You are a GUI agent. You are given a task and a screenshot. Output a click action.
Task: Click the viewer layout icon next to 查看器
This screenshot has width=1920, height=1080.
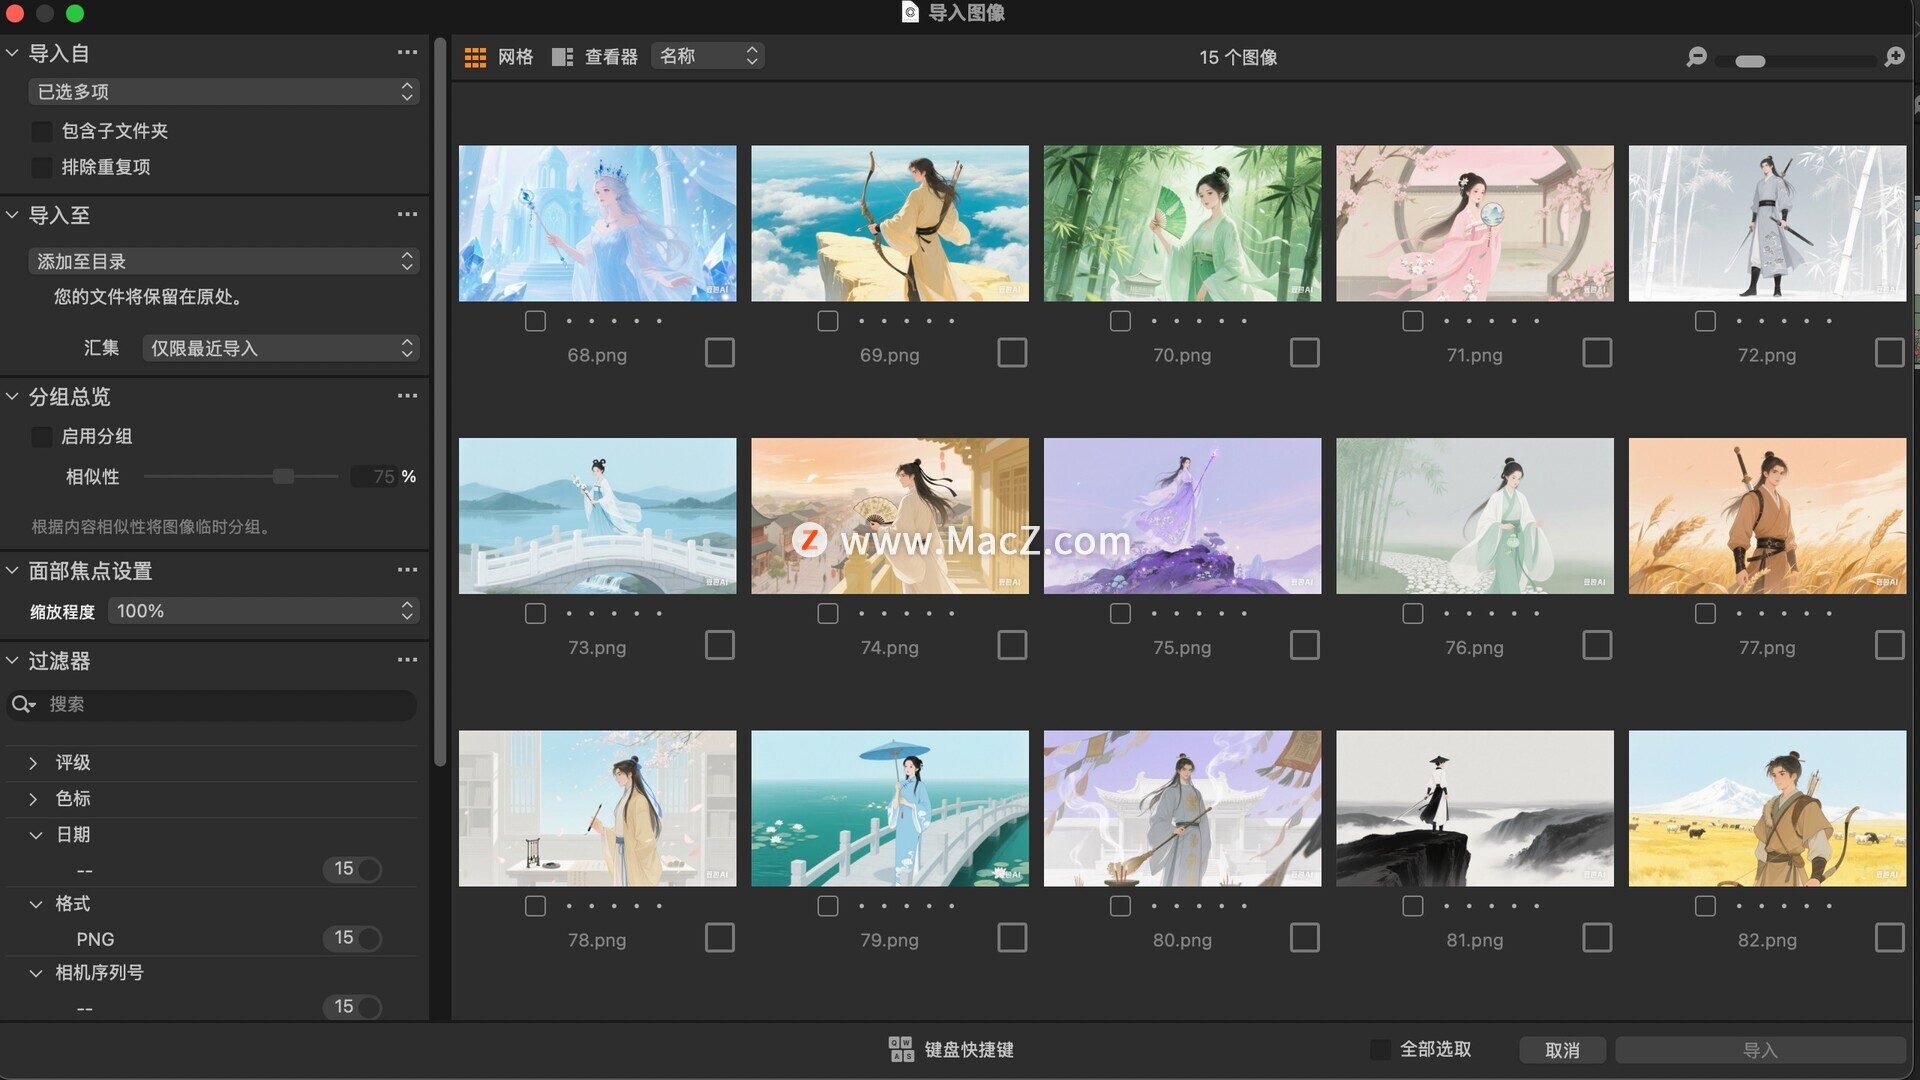(562, 57)
